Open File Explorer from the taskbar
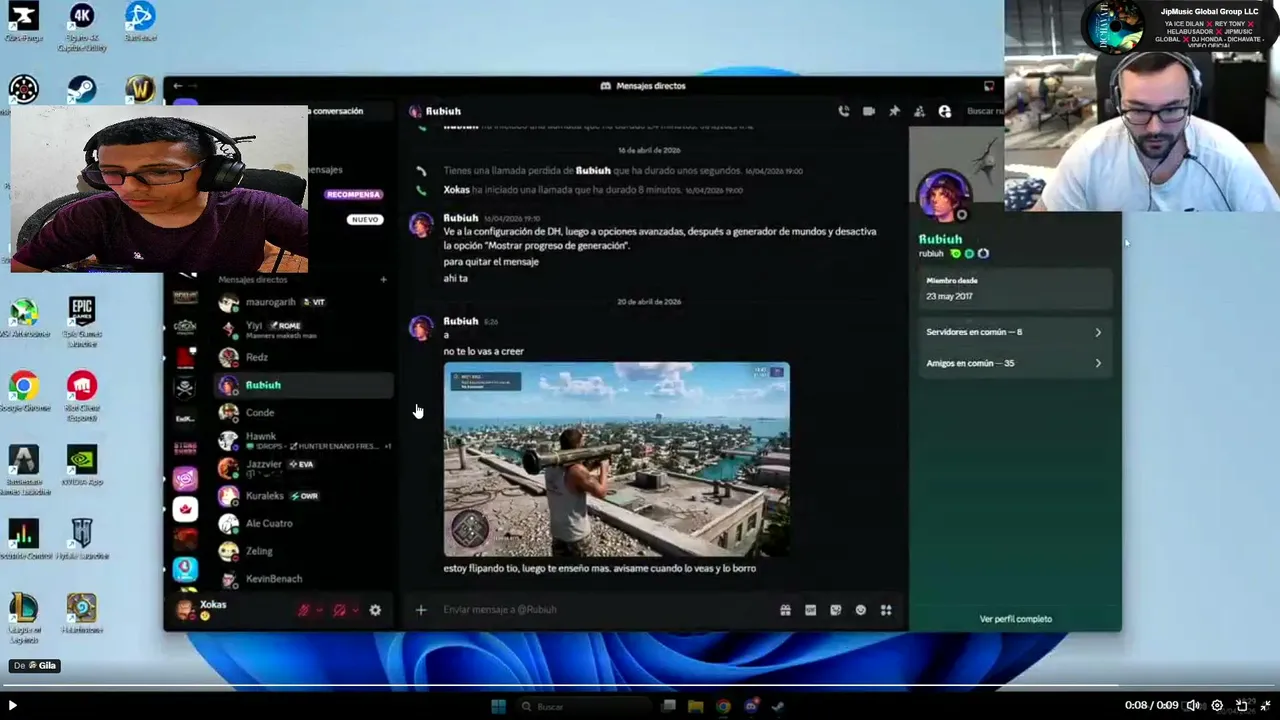Viewport: 1280px width, 720px height. 696,707
